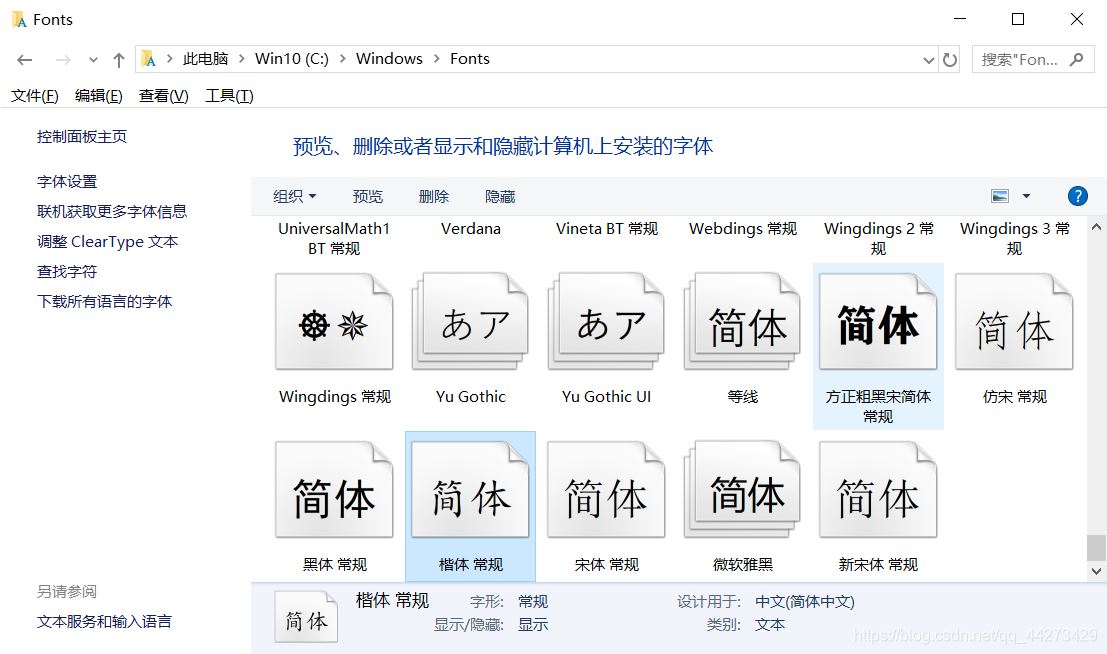1107x654 pixels.
Task: Click 隐藏 to hide the font
Action: (x=499, y=196)
